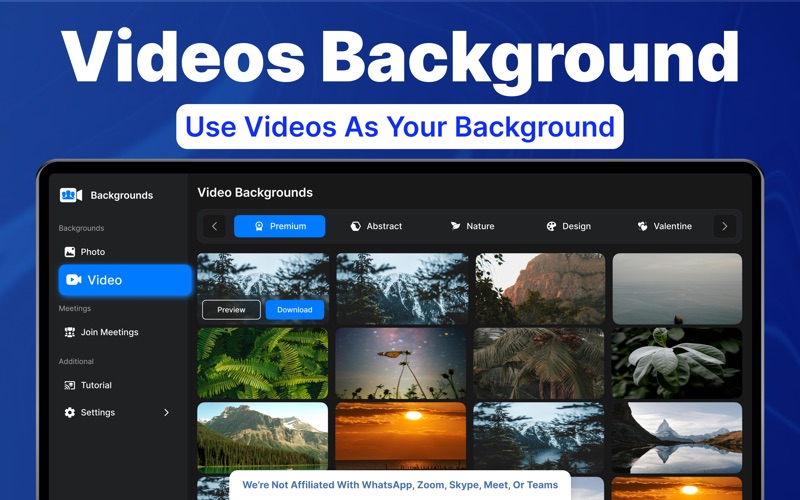Open the Design category

point(568,226)
